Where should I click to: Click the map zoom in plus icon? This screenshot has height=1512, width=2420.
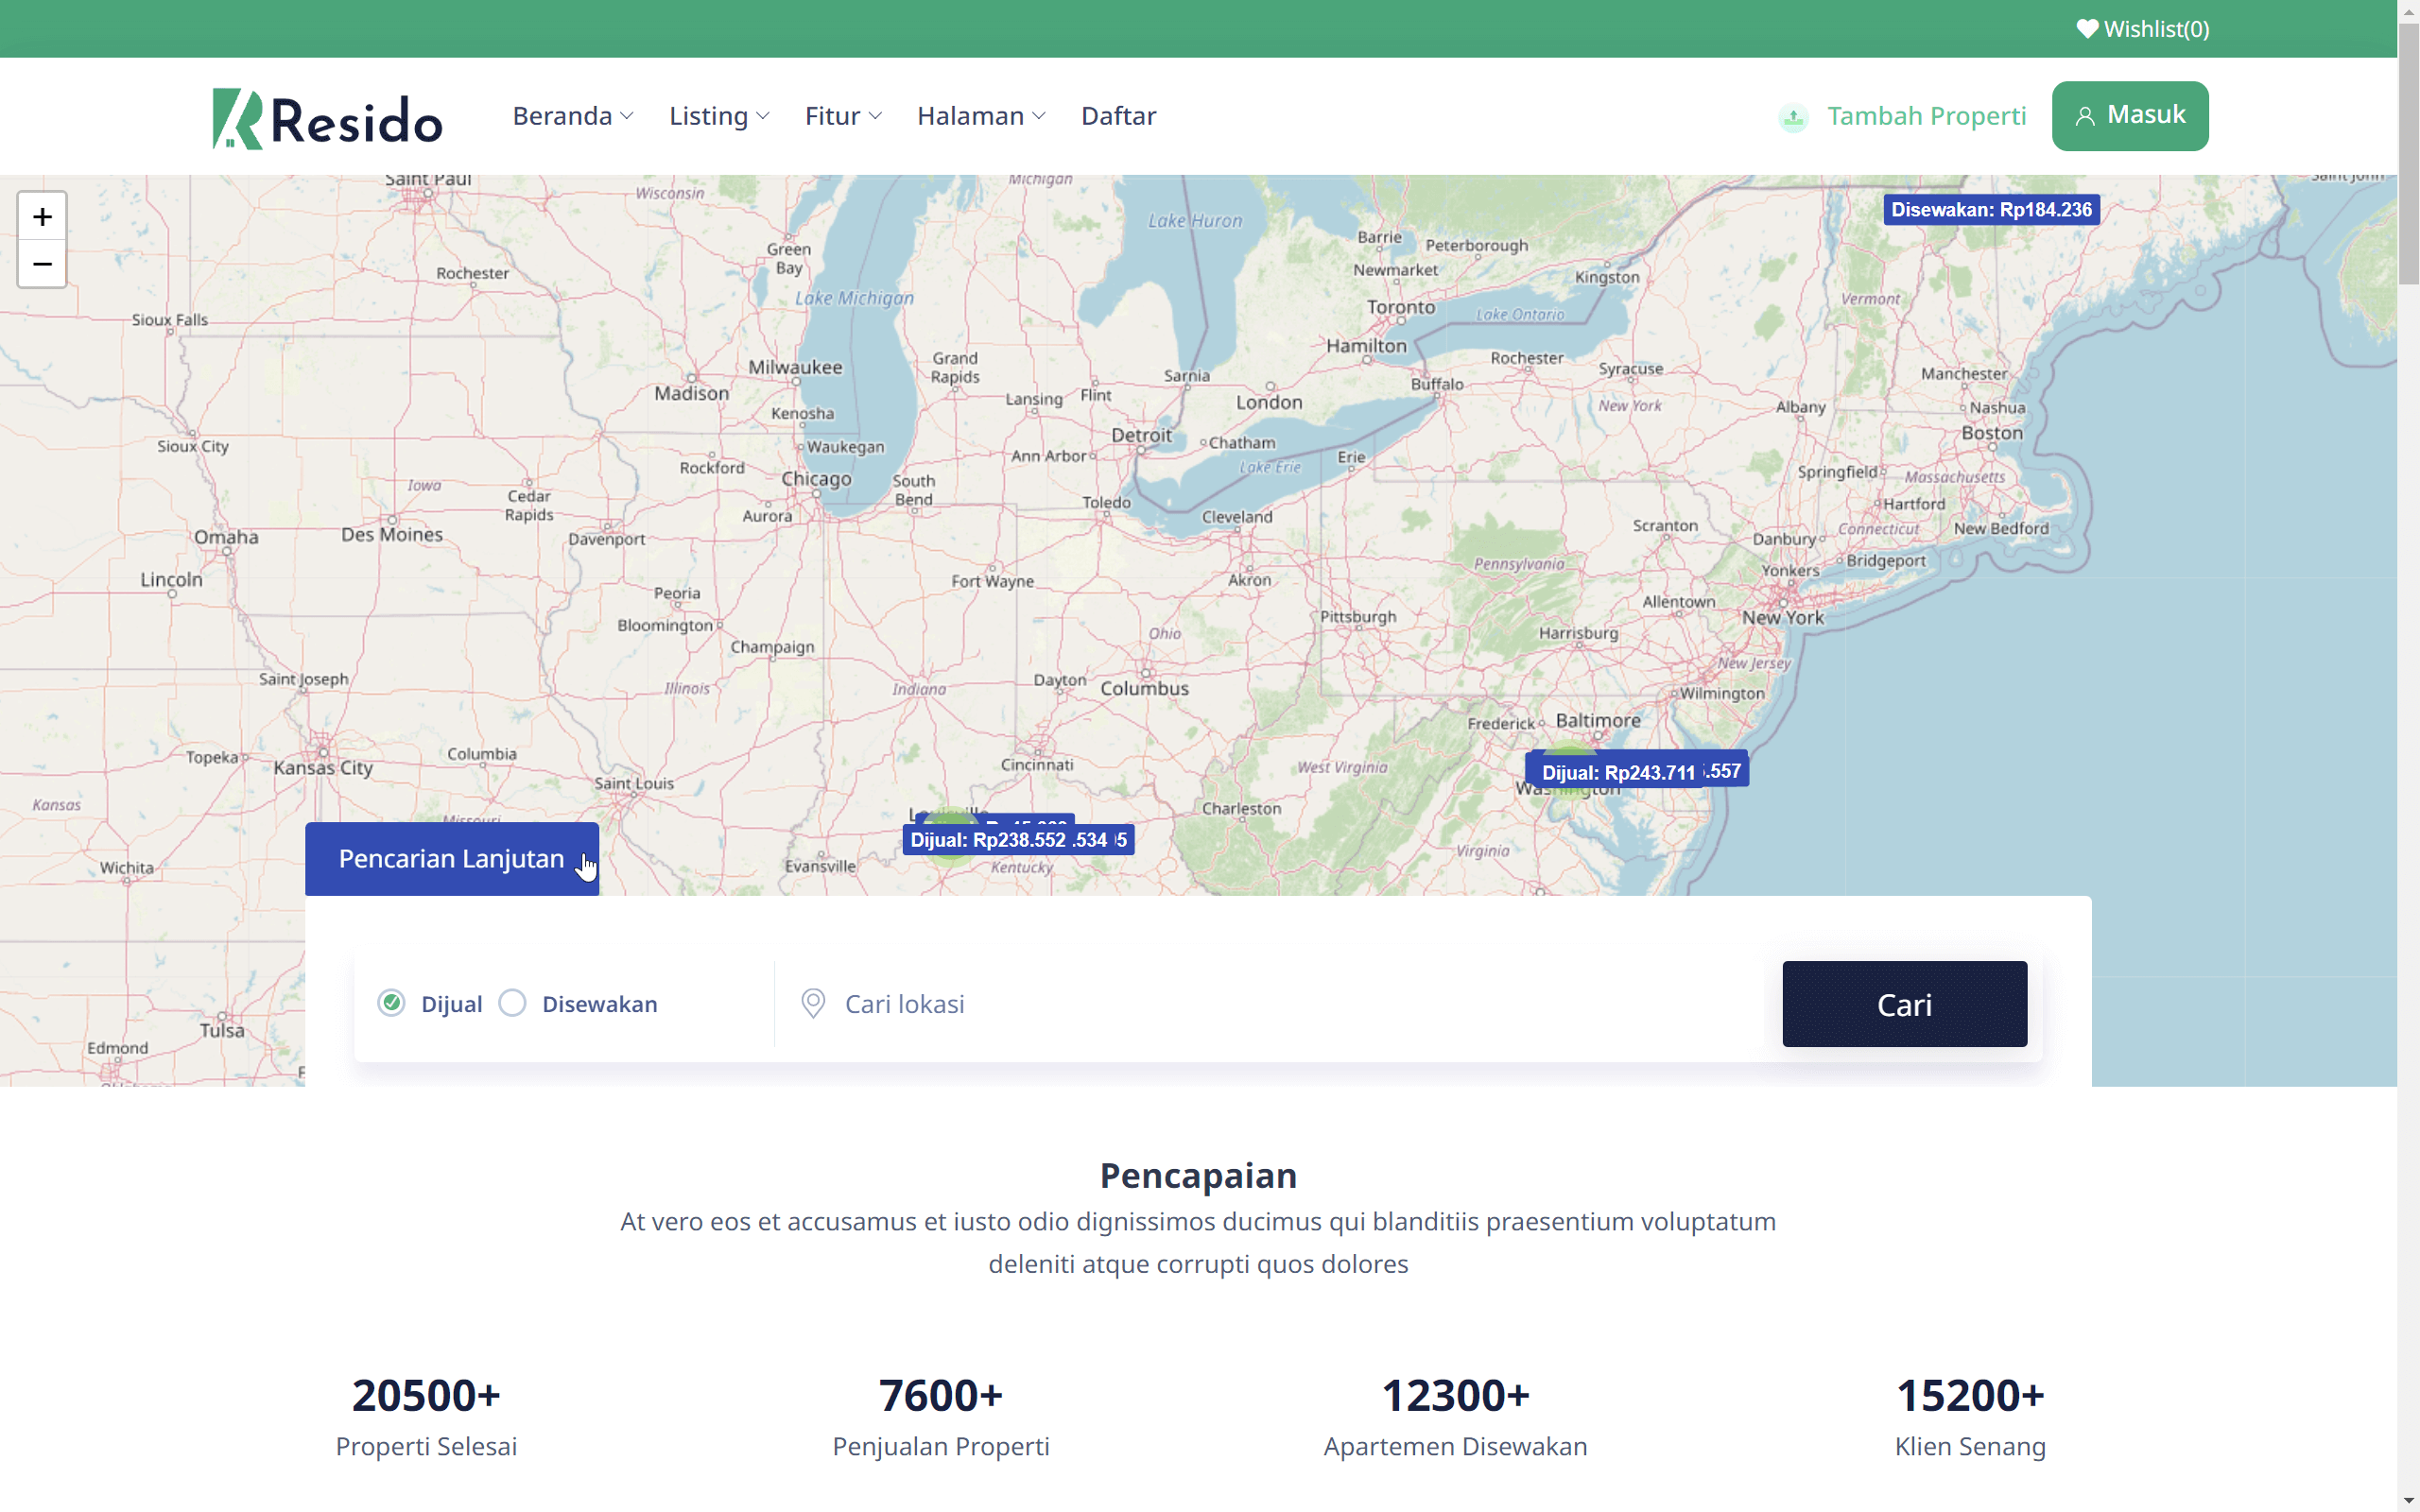42,216
